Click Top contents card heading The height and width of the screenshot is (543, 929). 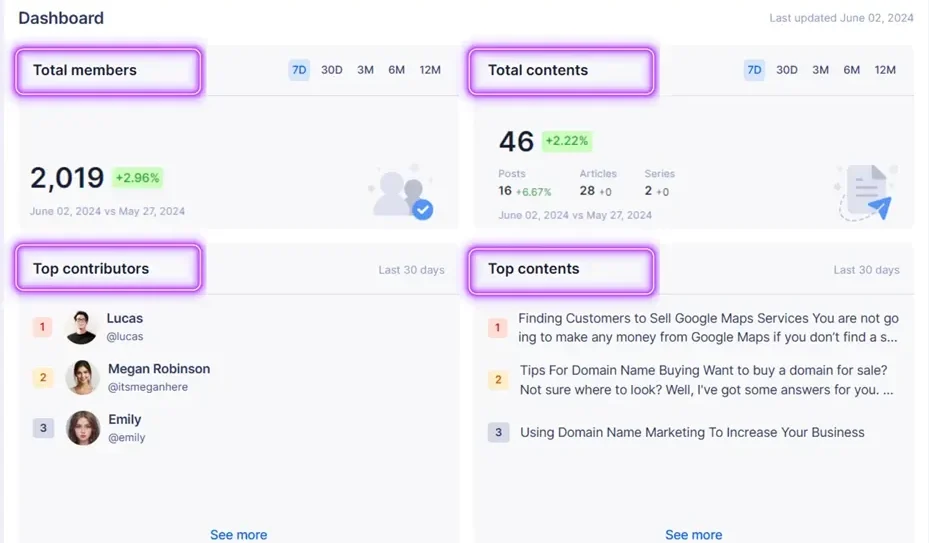pos(533,269)
